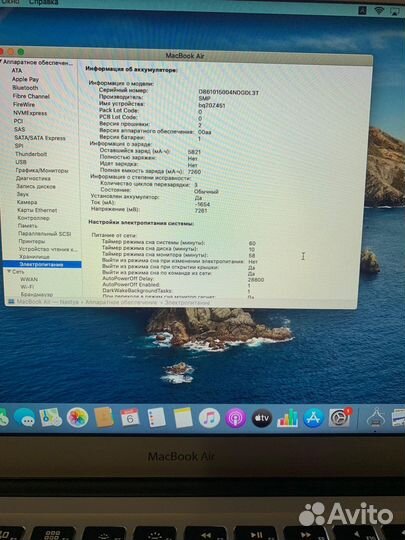The height and width of the screenshot is (540, 405).
Task: Click the highlighted Электропитание sidebar item
Action: 42,264
